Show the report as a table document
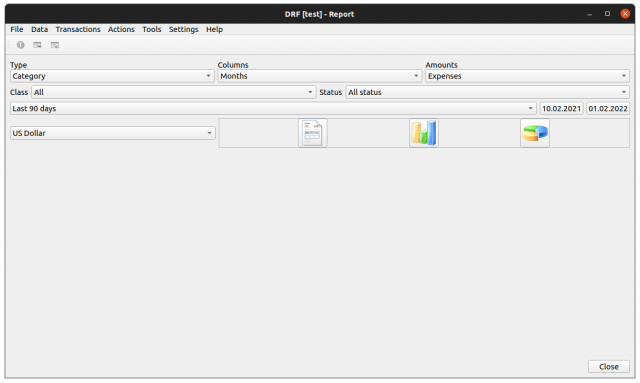 (x=313, y=133)
